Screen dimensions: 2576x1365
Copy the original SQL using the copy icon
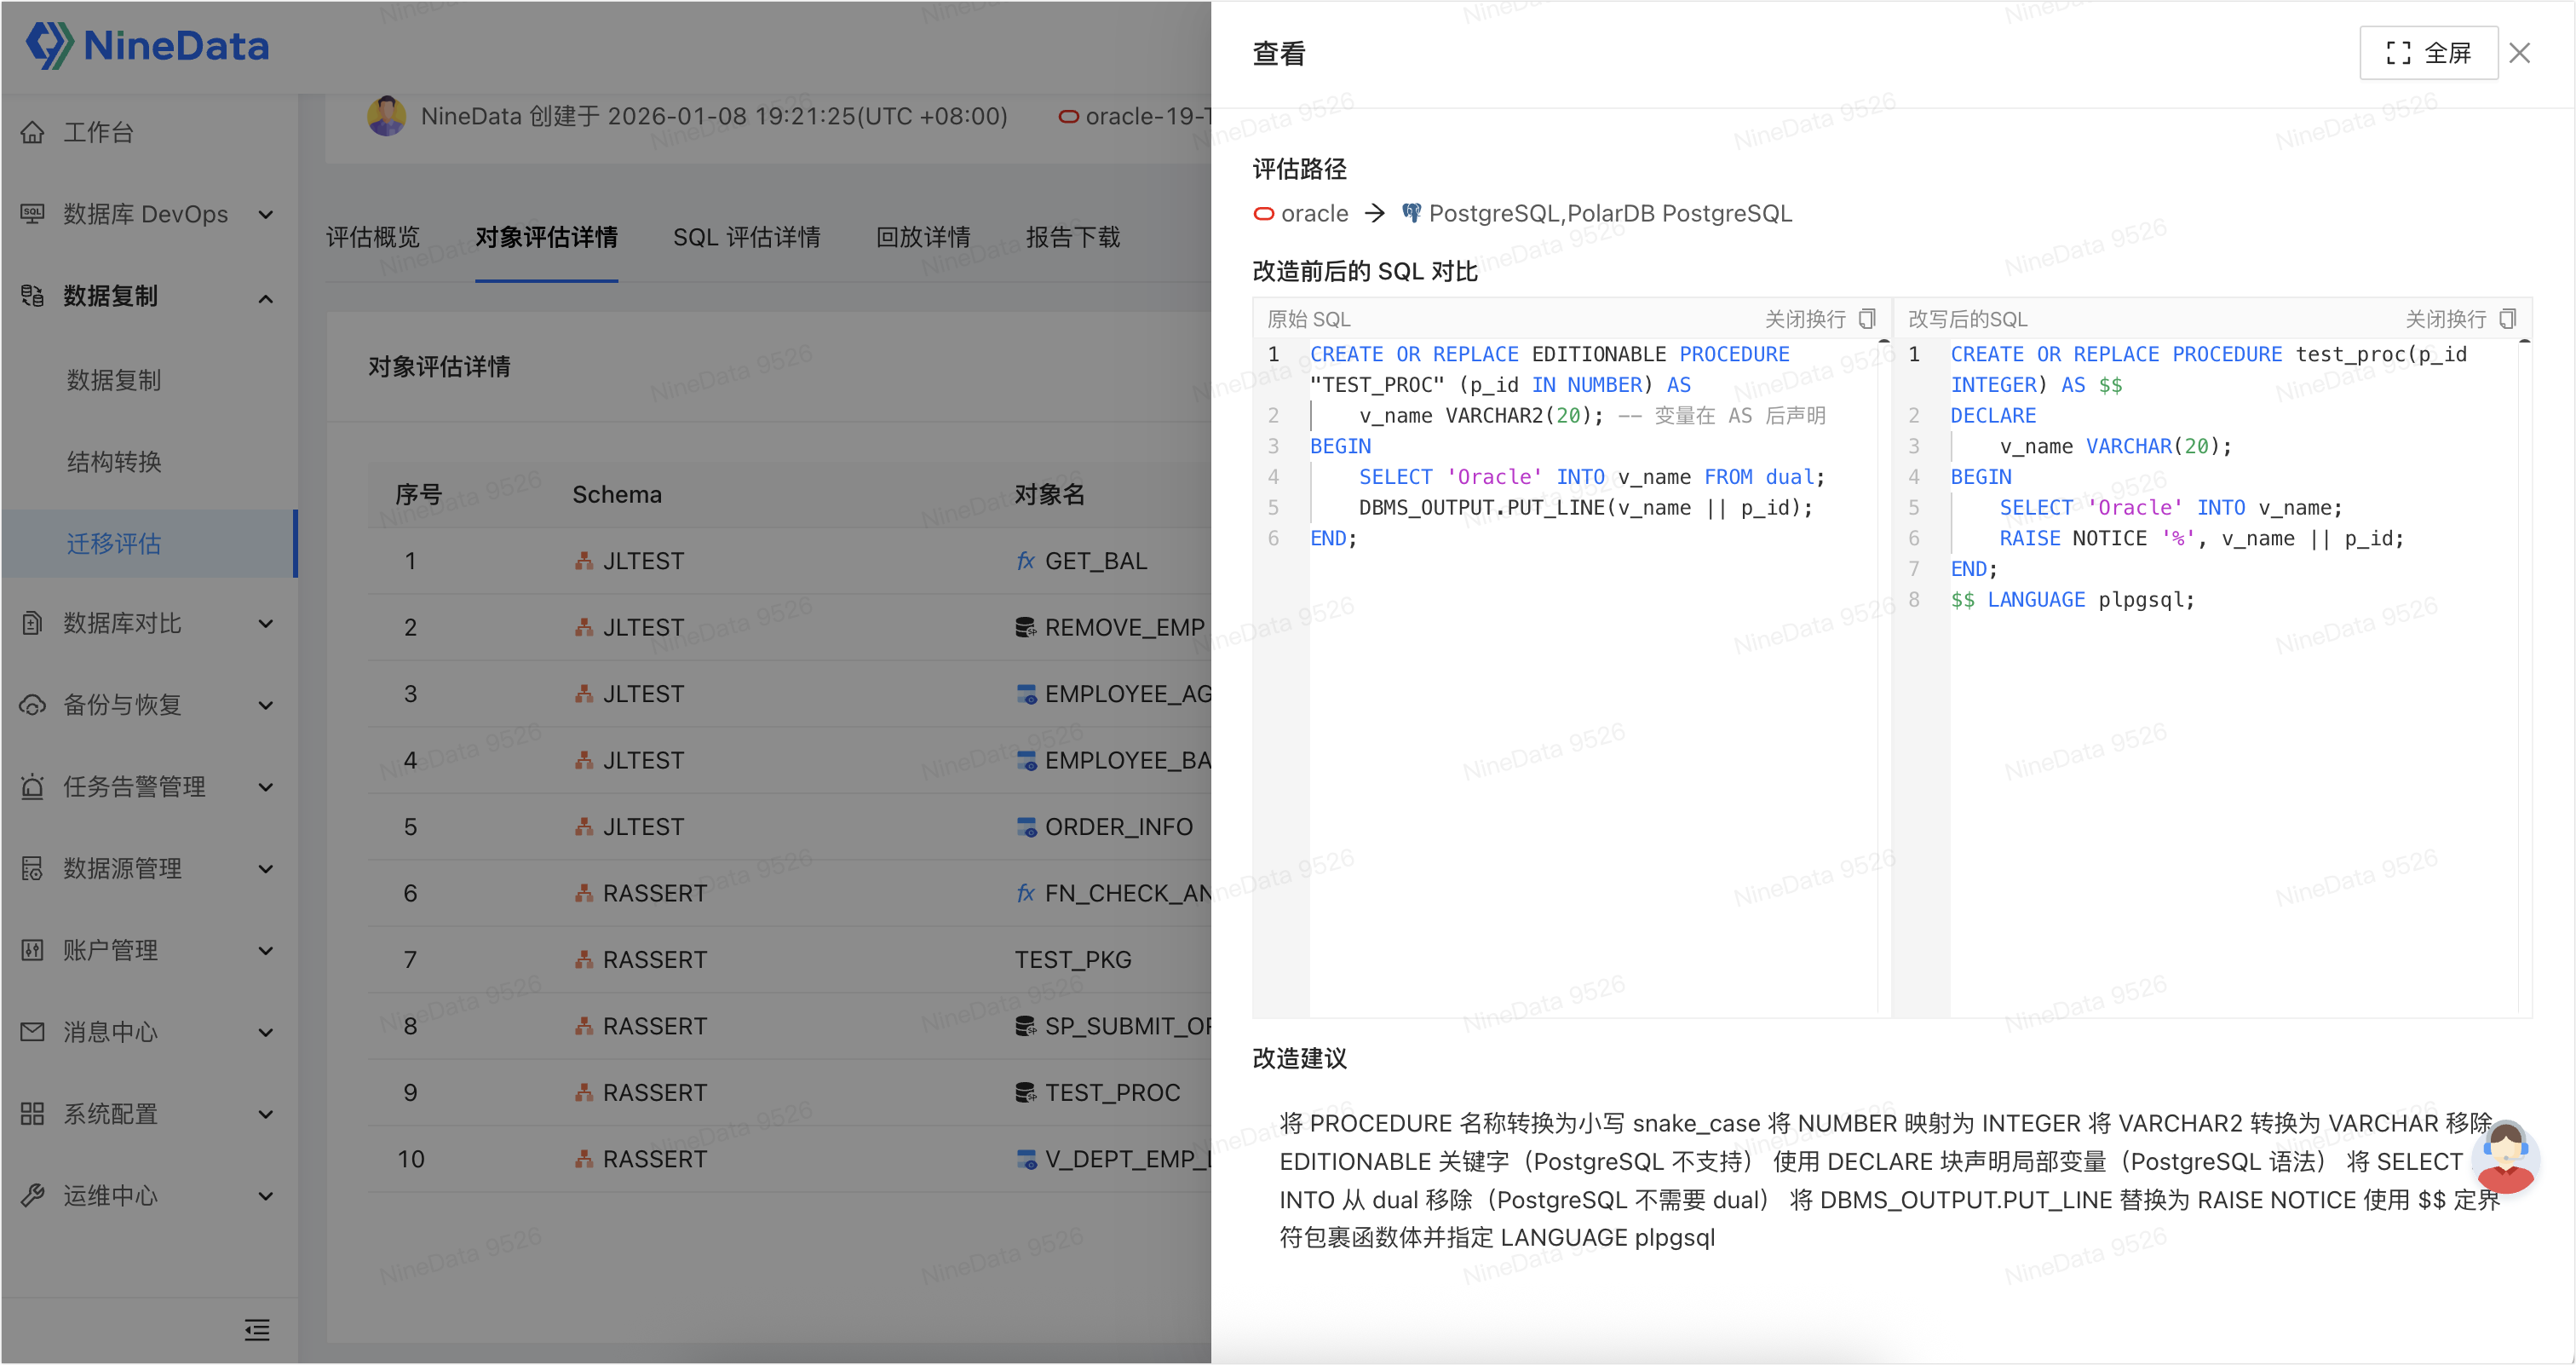coord(1866,319)
